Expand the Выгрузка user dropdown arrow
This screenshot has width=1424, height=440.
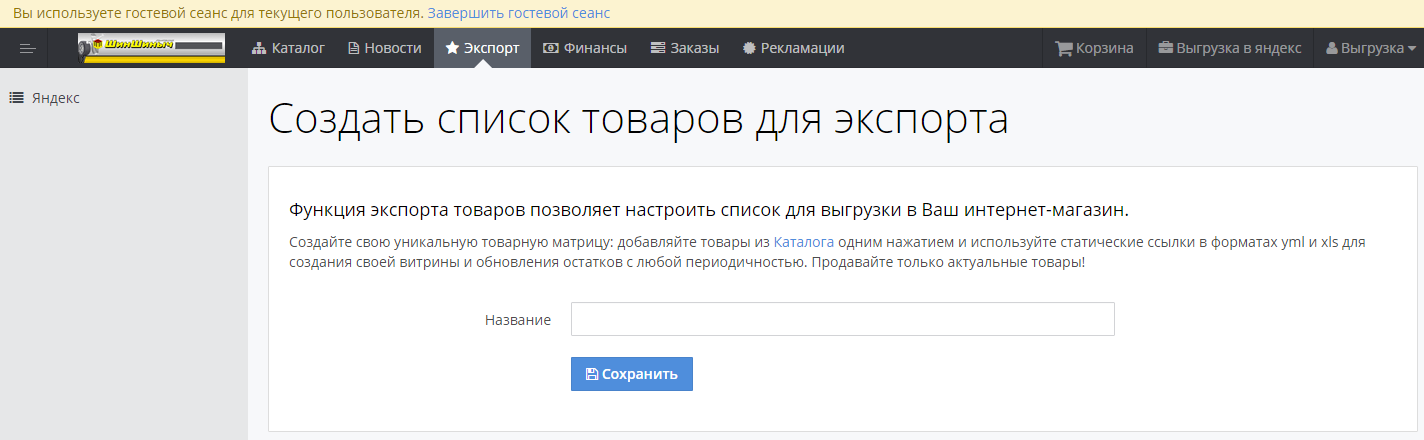(x=1411, y=48)
